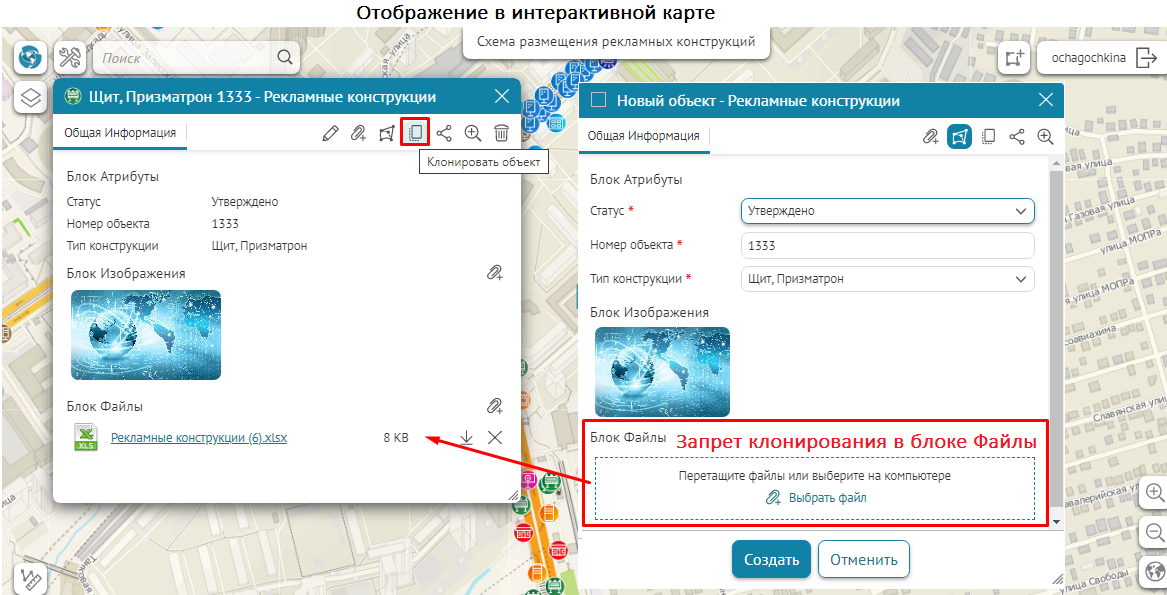Click the Номер объекта input field
This screenshot has height=595, width=1167.
click(887, 245)
